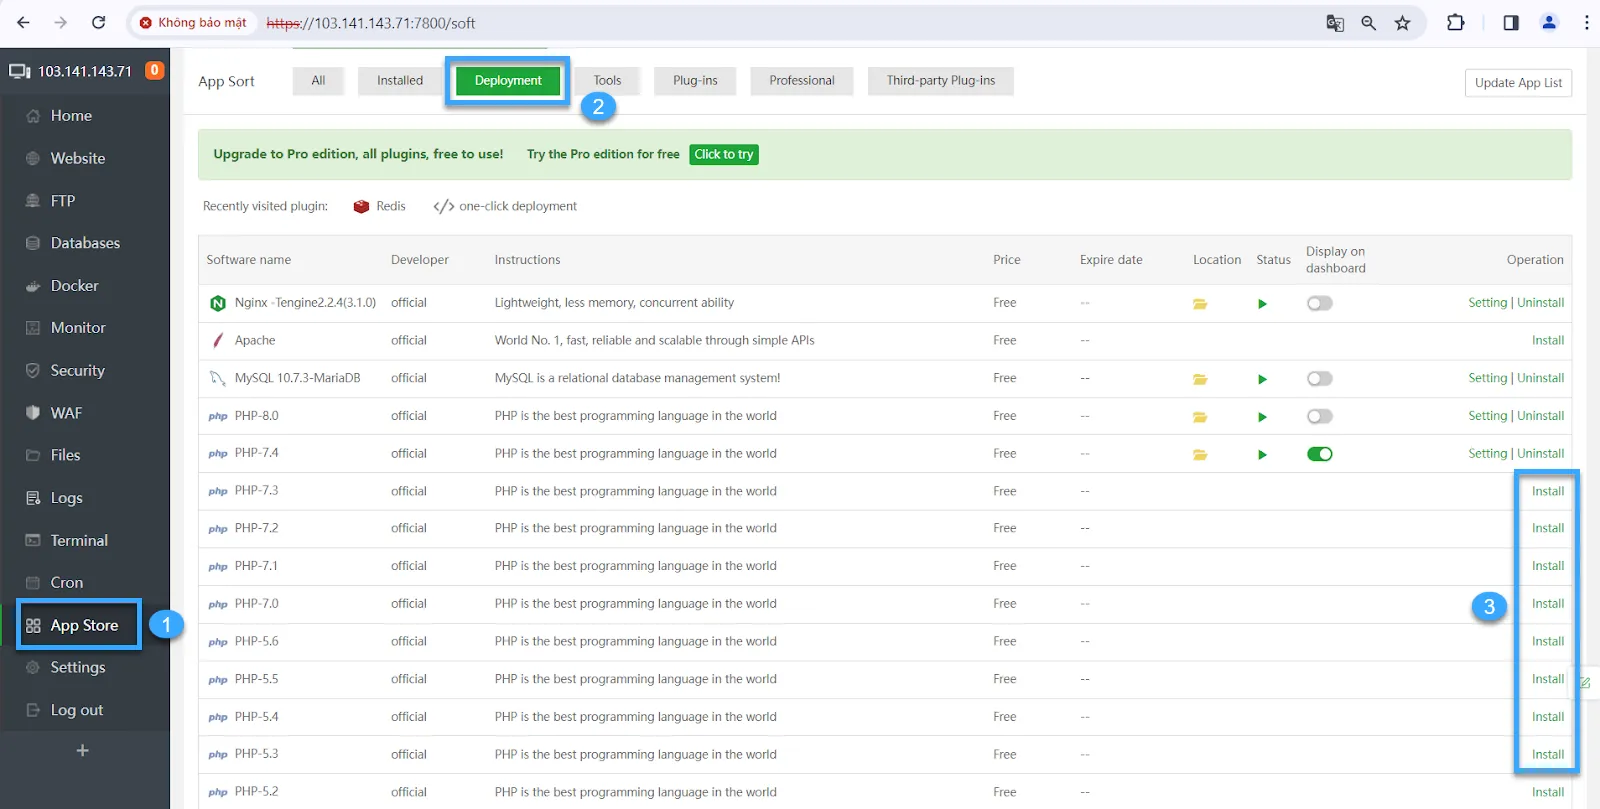Go to Monitor in the sidebar

pyautogui.click(x=78, y=328)
